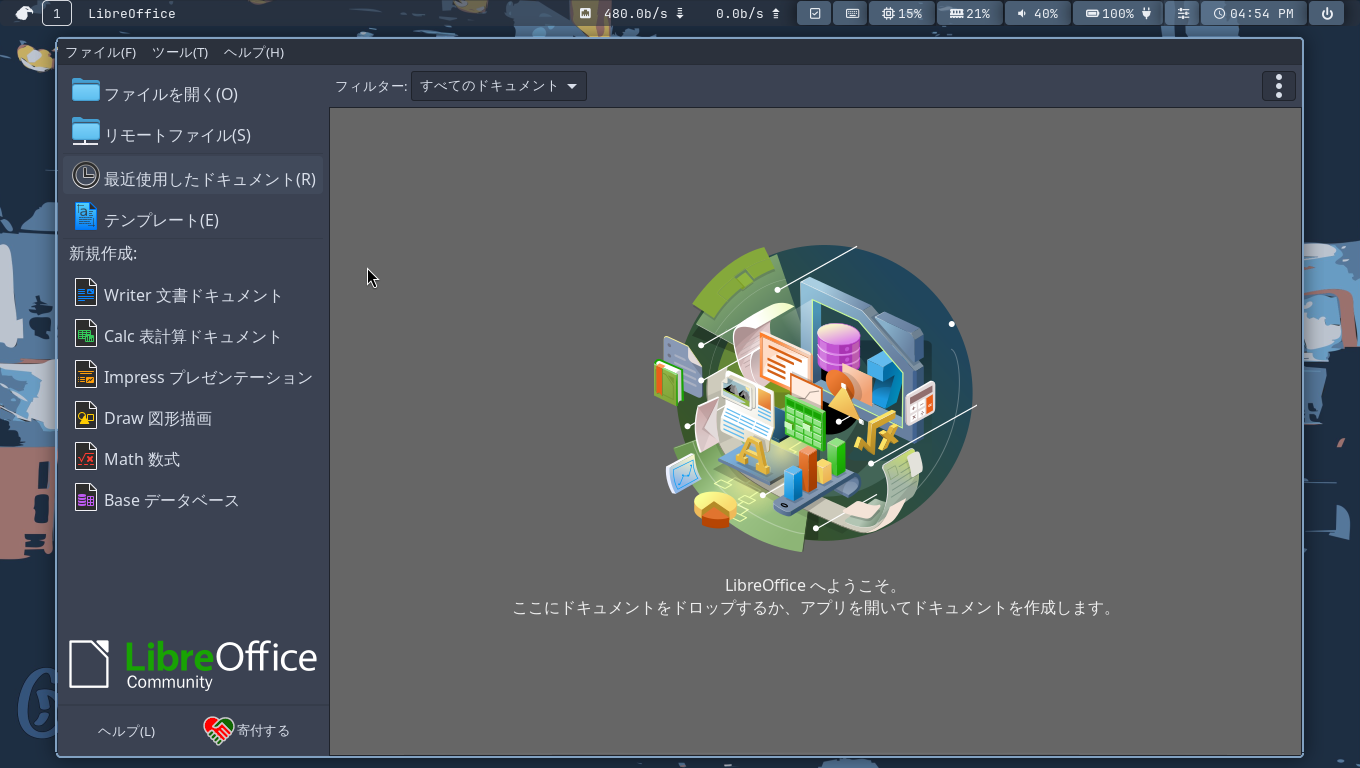
Task: Click the LibreOffice welcome illustration
Action: 815,398
